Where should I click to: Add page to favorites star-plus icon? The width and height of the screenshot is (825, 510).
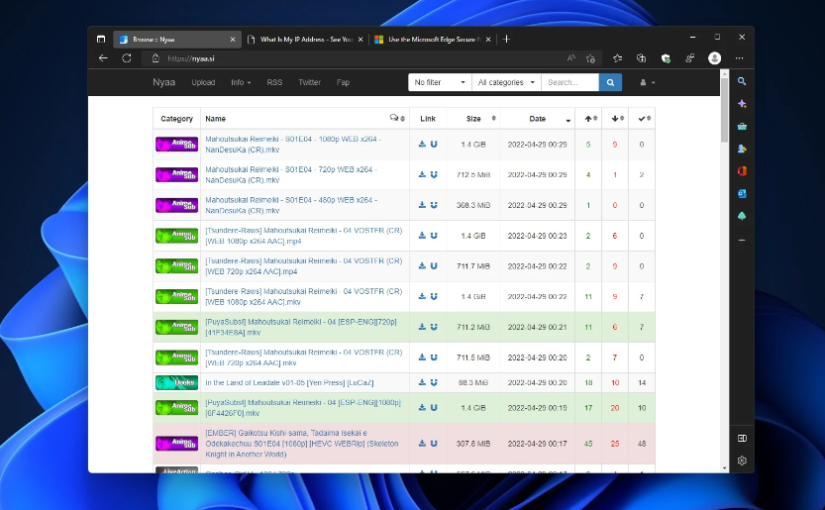pos(590,58)
